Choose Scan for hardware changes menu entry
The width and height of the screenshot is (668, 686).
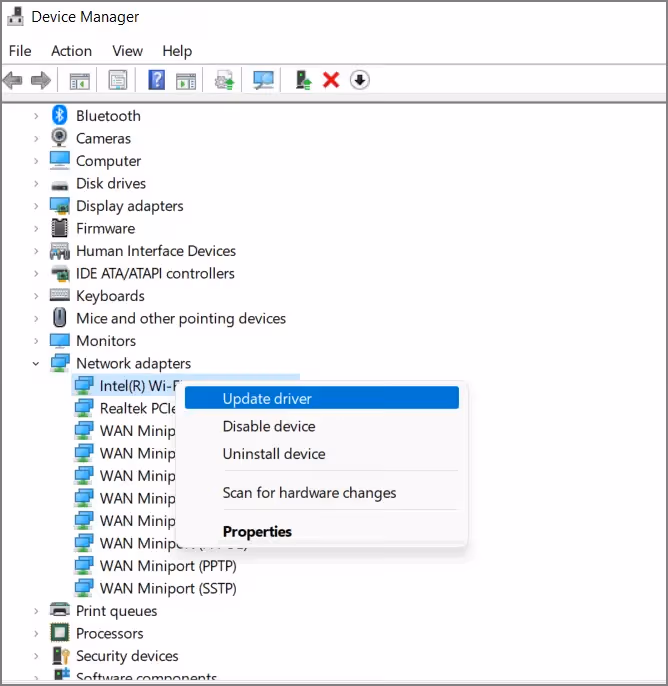[322, 493]
